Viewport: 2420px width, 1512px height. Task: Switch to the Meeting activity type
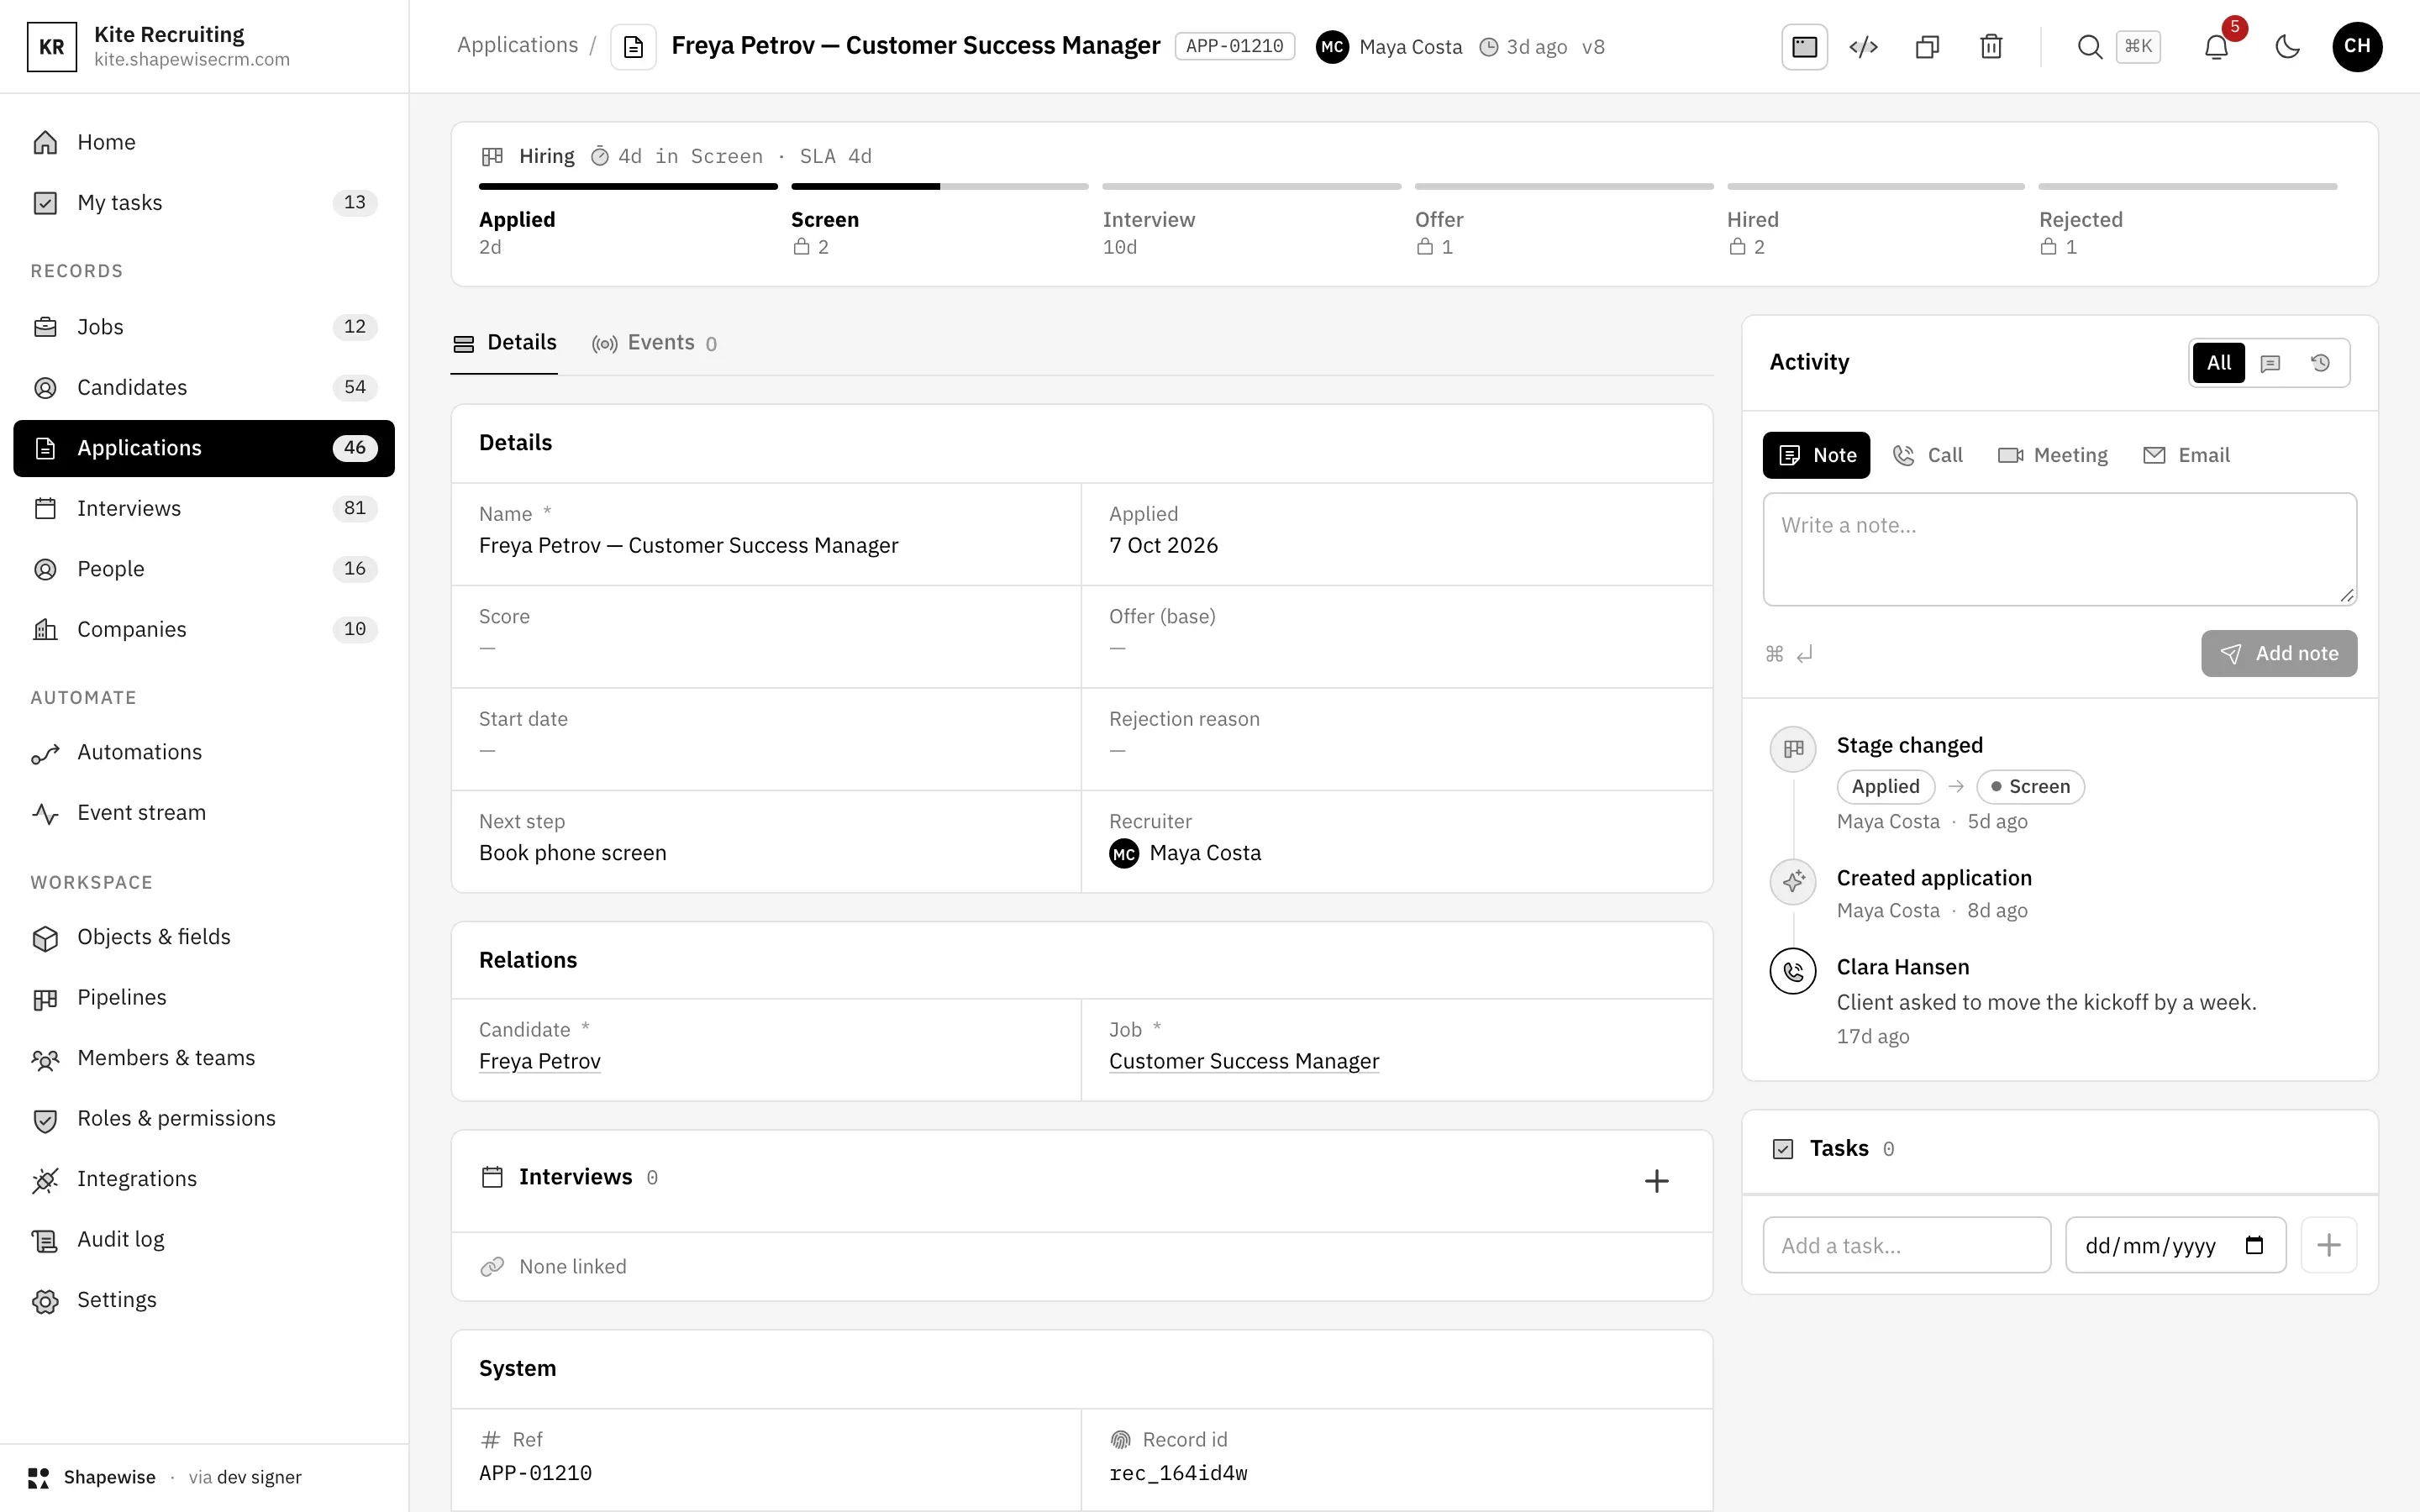click(2052, 455)
